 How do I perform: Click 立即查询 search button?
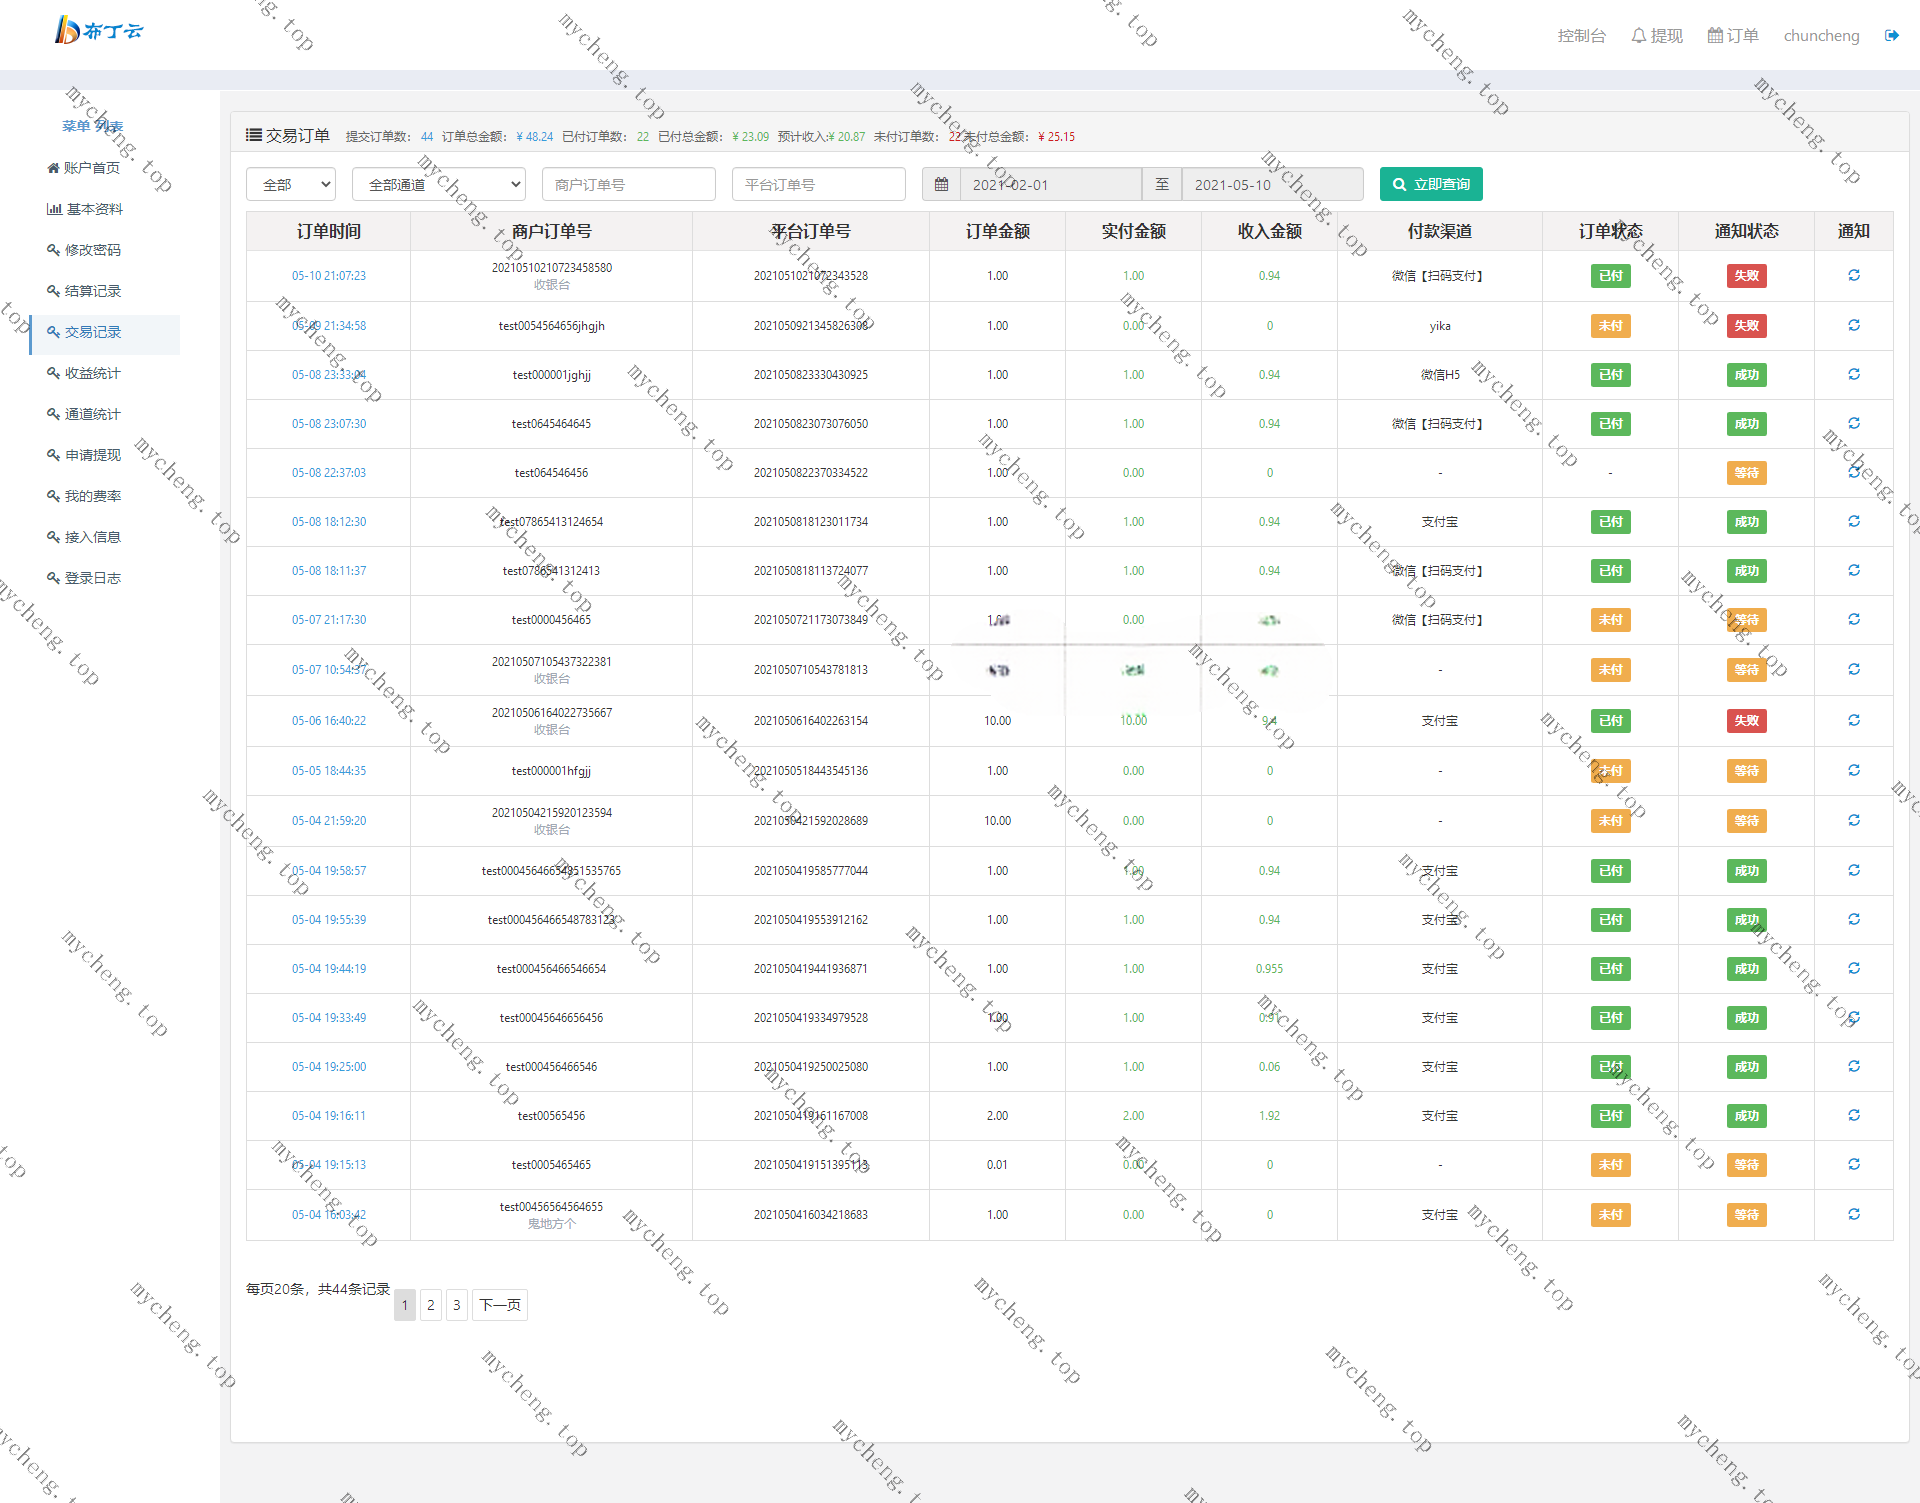coord(1431,184)
